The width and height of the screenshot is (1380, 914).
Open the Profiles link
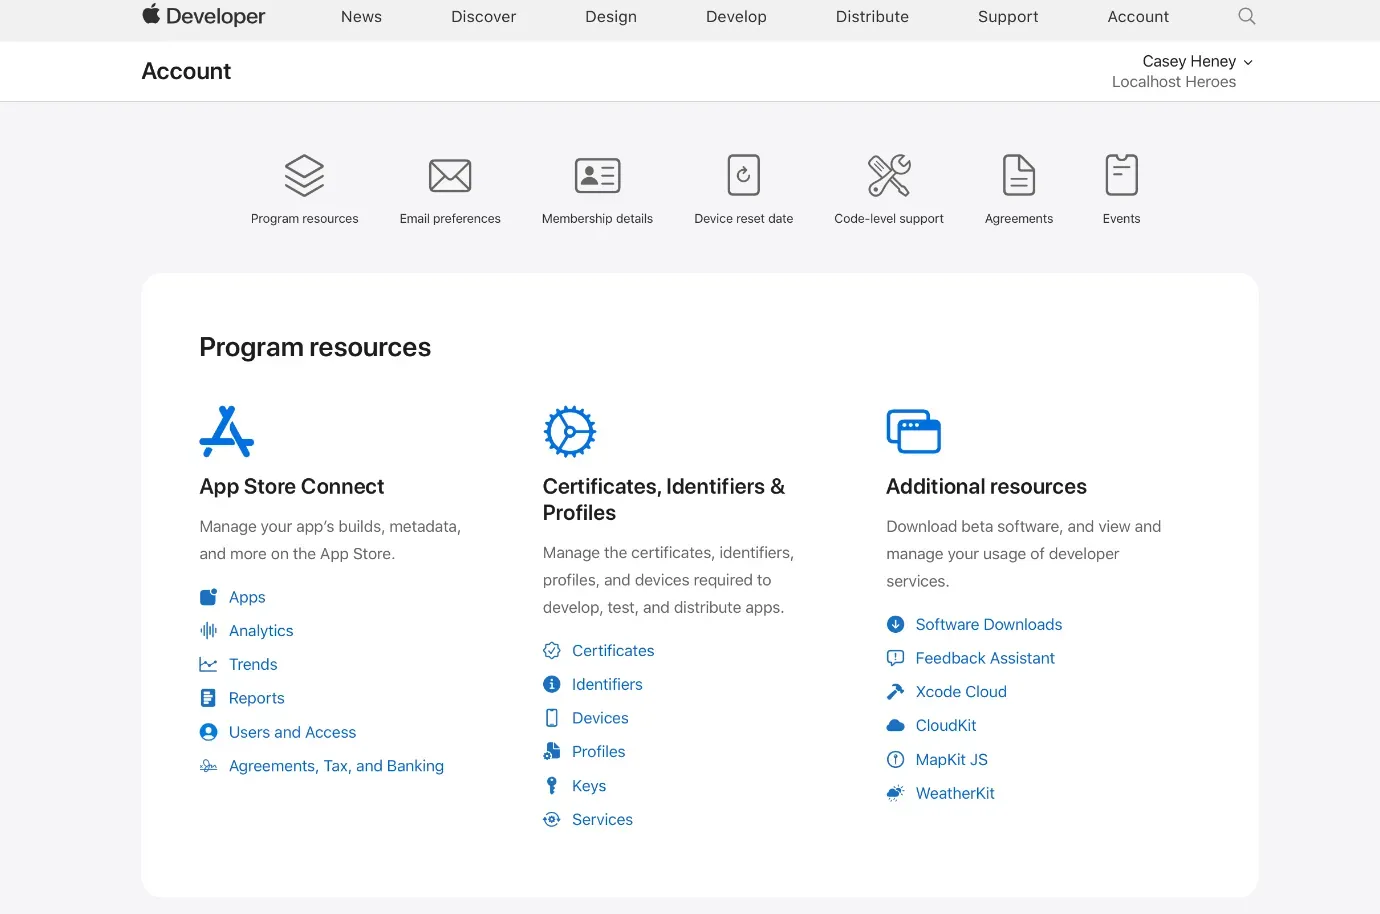[598, 752]
